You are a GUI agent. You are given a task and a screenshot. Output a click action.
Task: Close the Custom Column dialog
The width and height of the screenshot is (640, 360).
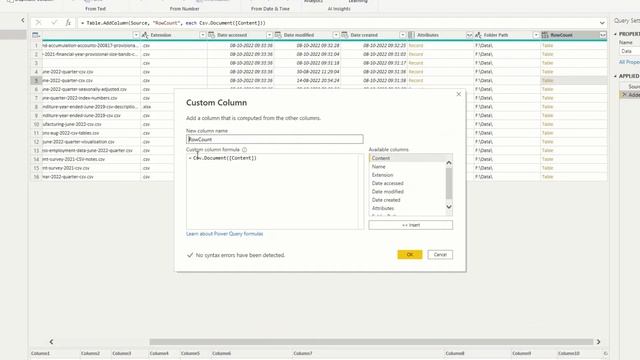(458, 94)
